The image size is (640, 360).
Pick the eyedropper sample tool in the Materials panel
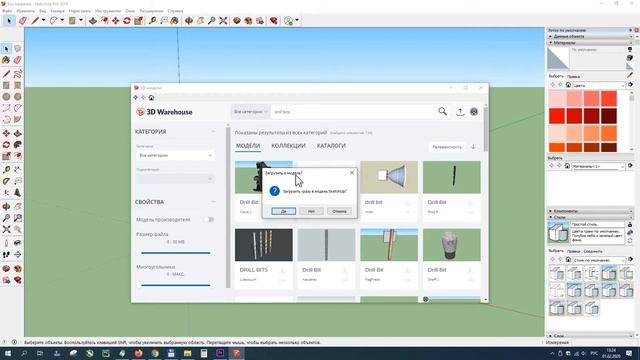(x=630, y=75)
